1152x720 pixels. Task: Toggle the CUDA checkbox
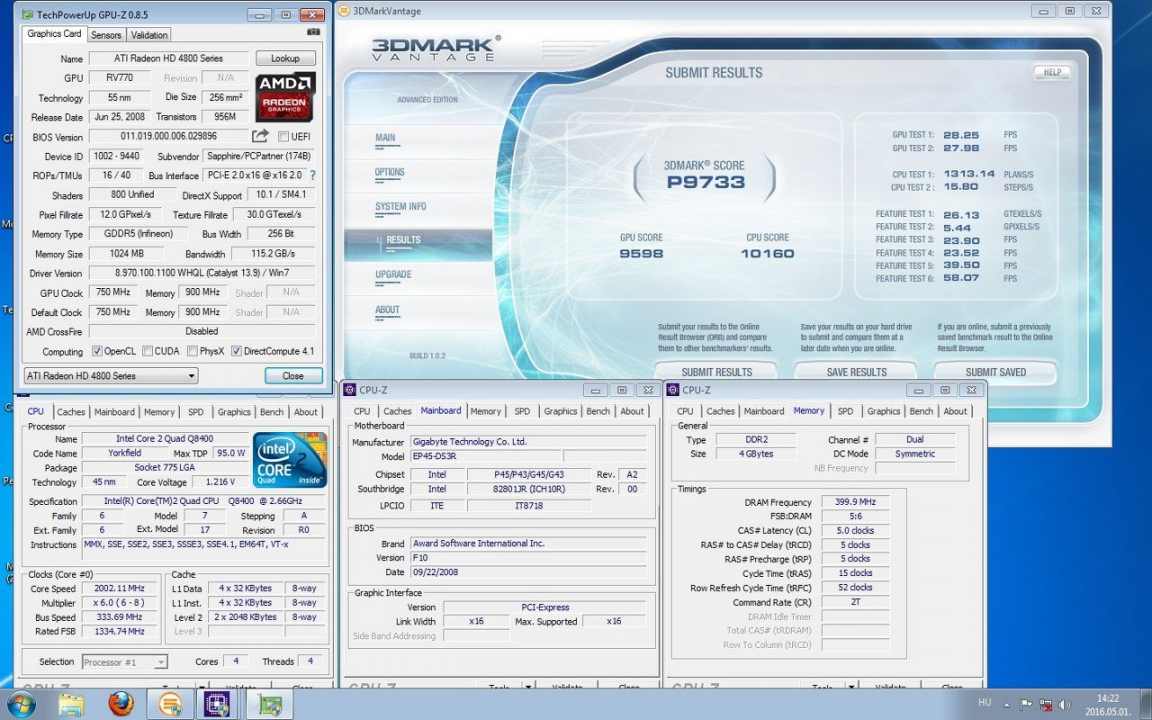coord(148,351)
